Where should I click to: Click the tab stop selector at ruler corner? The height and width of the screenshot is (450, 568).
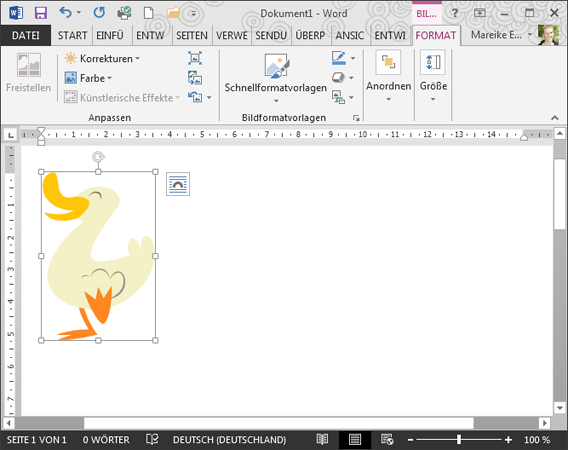click(x=11, y=135)
